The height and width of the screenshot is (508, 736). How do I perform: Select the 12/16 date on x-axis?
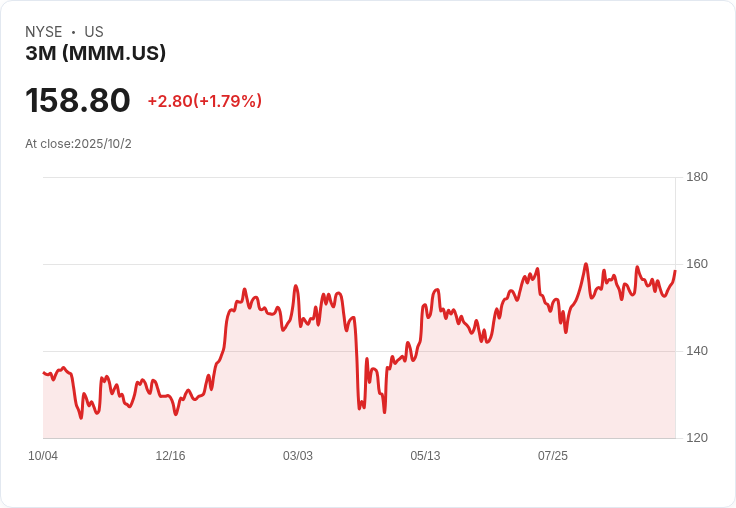170,456
